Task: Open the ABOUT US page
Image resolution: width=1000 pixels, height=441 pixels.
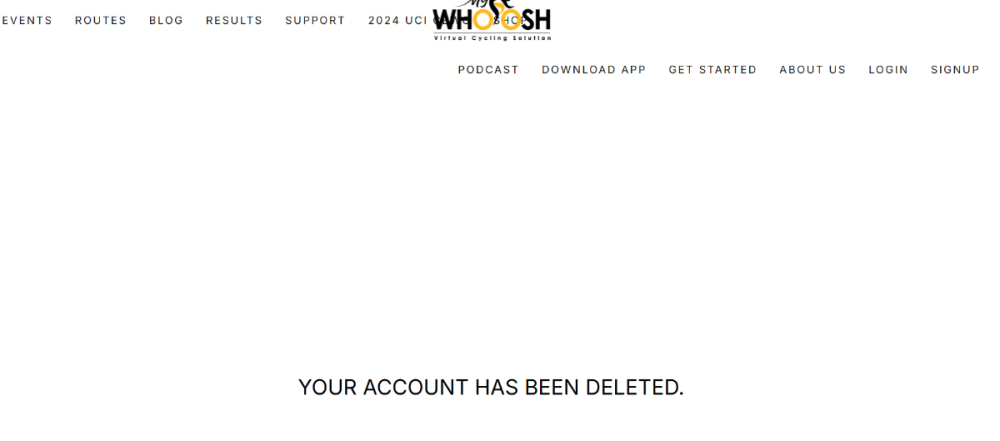Action: (x=812, y=70)
